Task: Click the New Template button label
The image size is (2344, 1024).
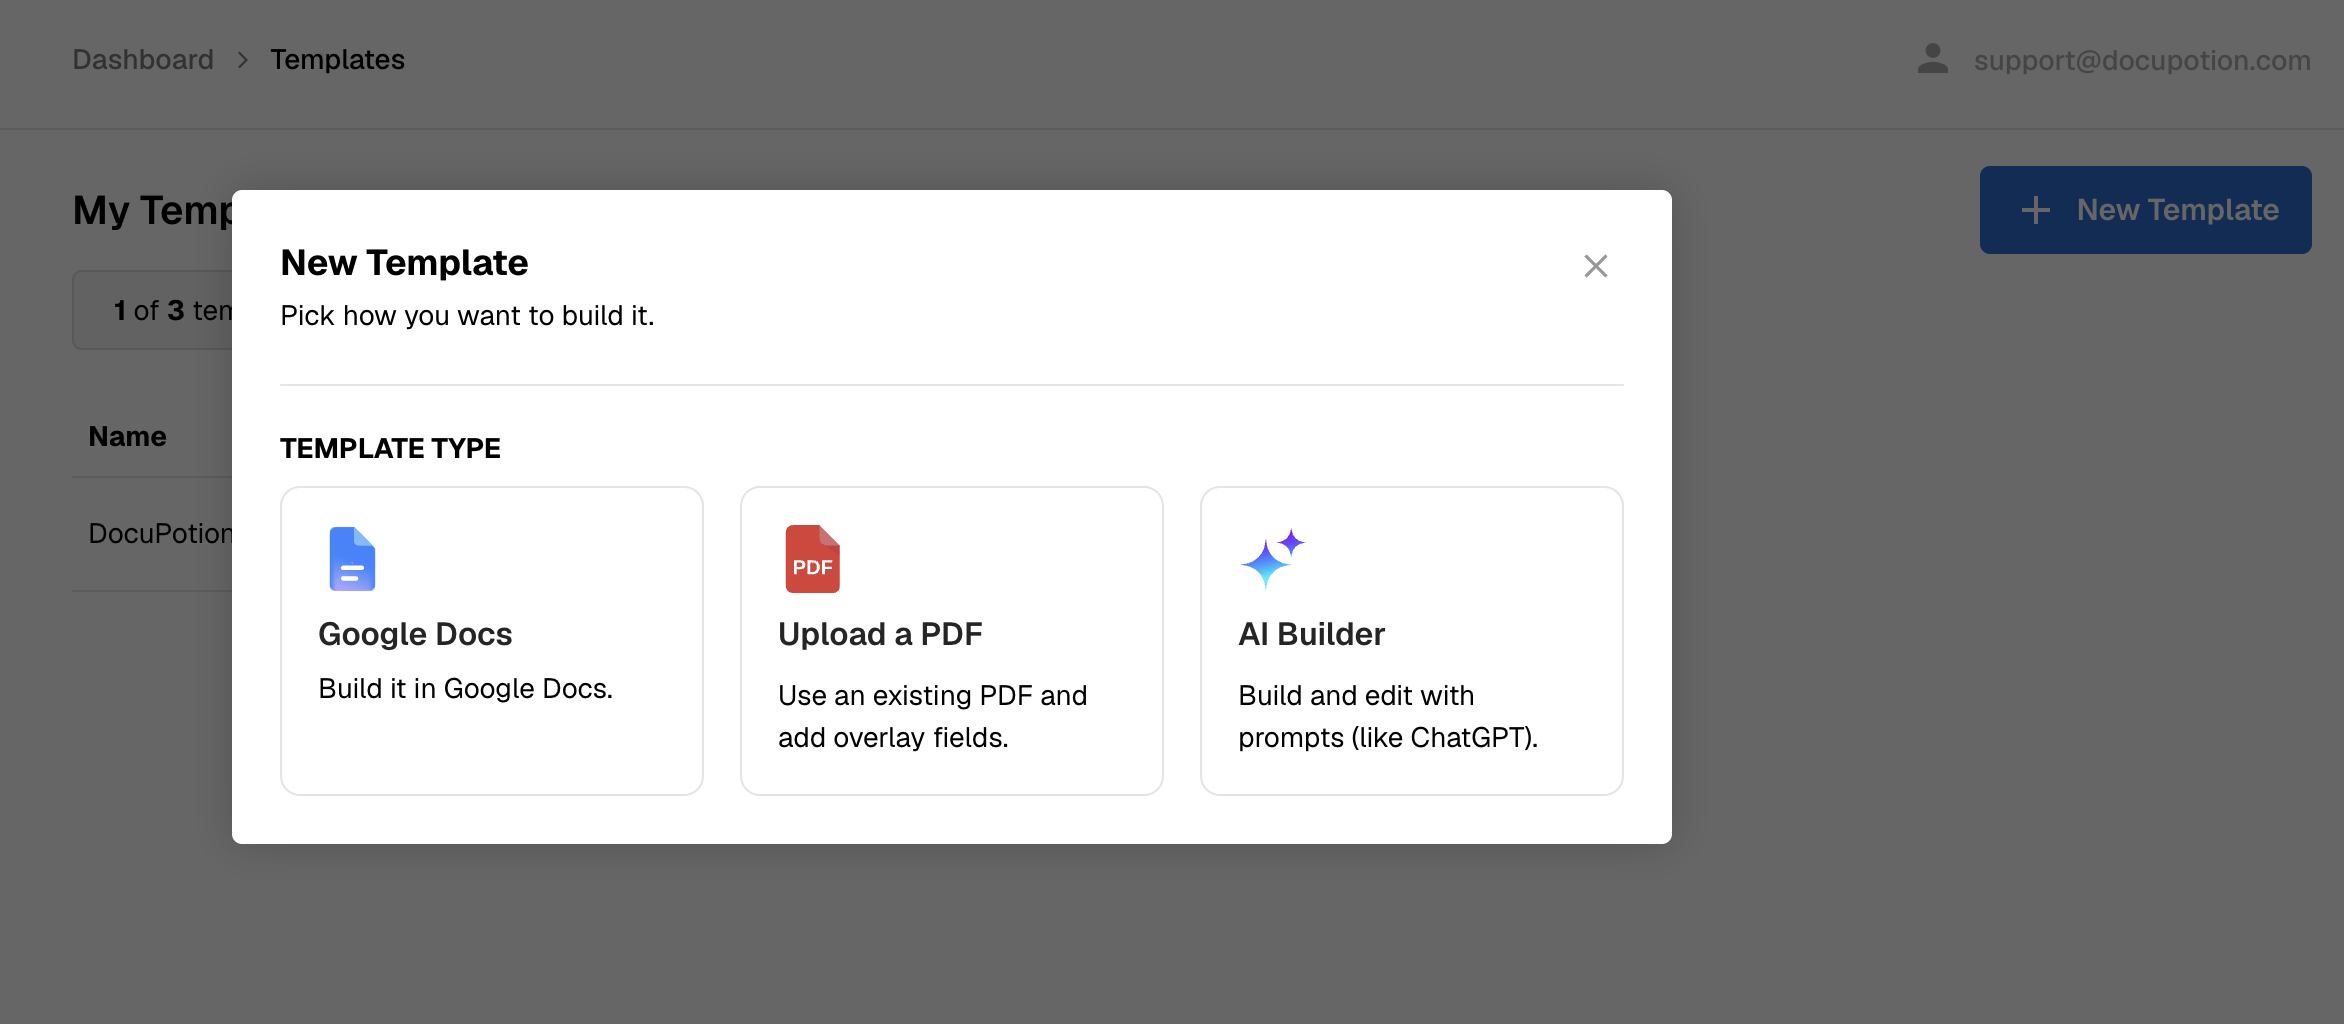Action: (2177, 210)
